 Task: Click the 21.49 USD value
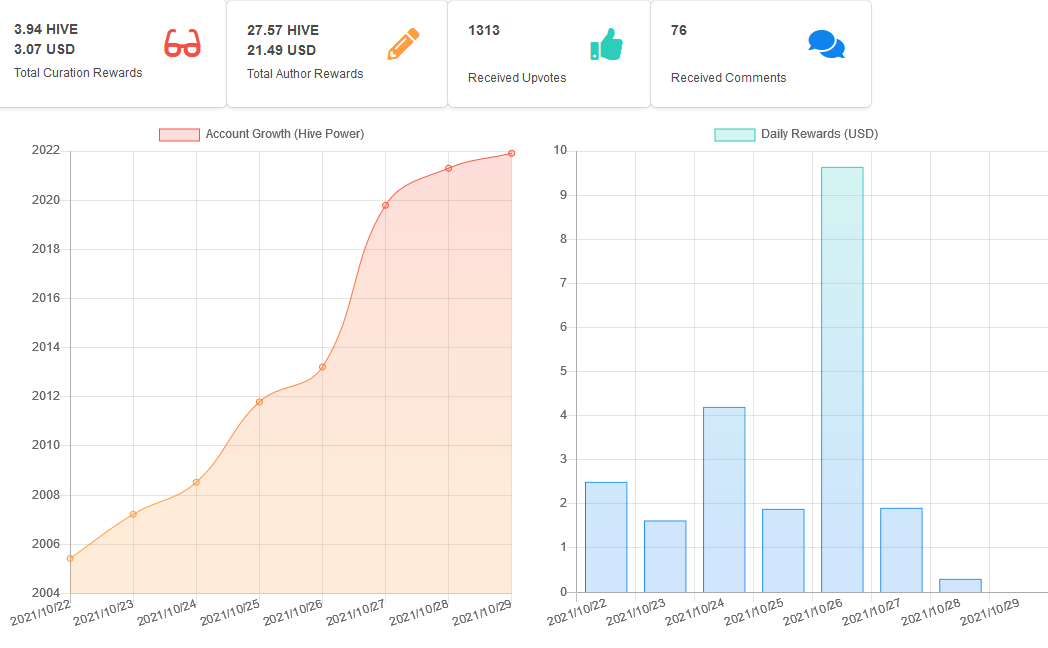281,51
